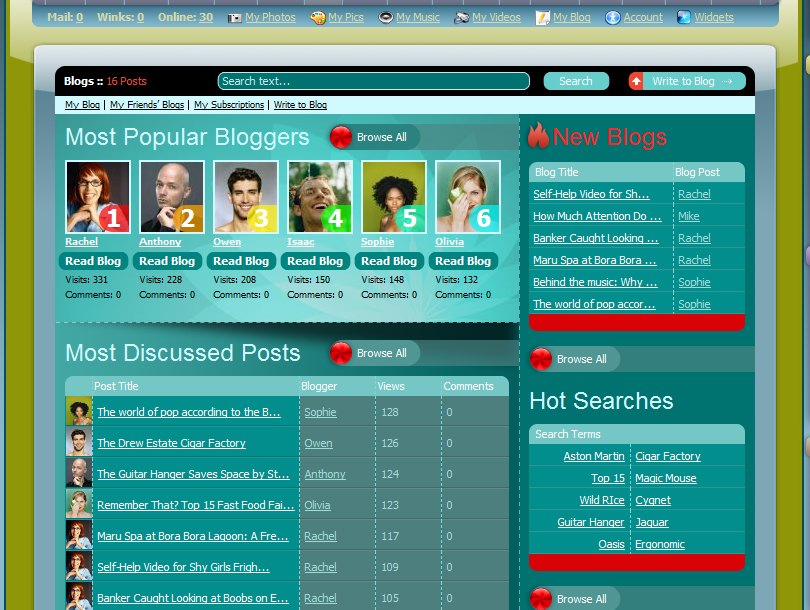This screenshot has width=810, height=610.
Task: Browse All below the New Blogs table
Action: [574, 359]
